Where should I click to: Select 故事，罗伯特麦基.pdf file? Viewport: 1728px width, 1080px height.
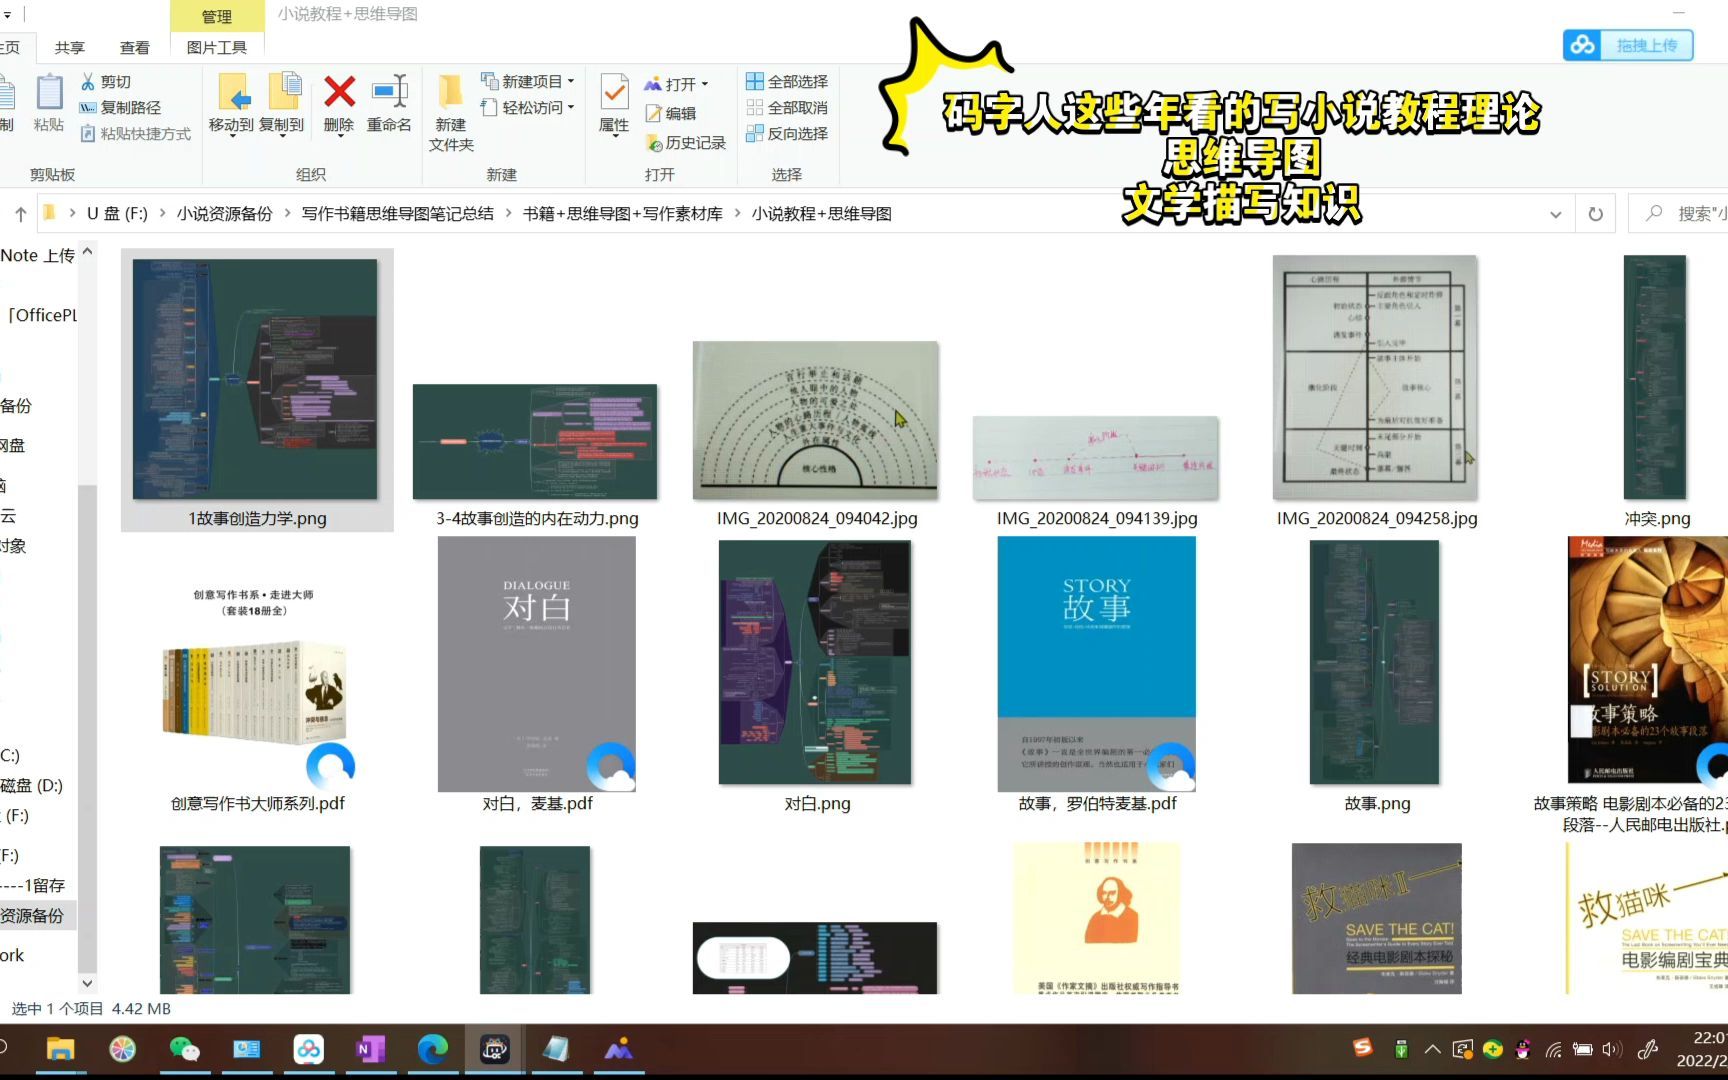[x=1097, y=676]
